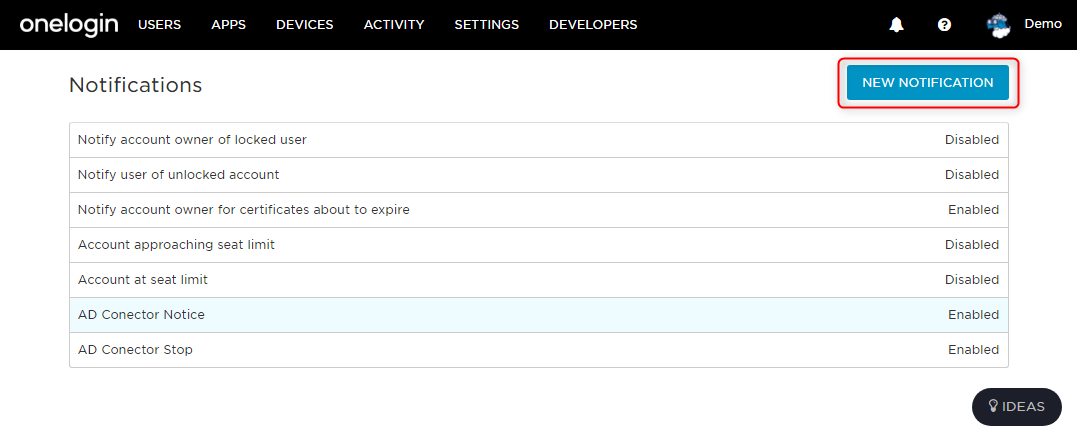Select Notify account owner of locked user
Screen dimensions: 1077x441
(x=538, y=140)
